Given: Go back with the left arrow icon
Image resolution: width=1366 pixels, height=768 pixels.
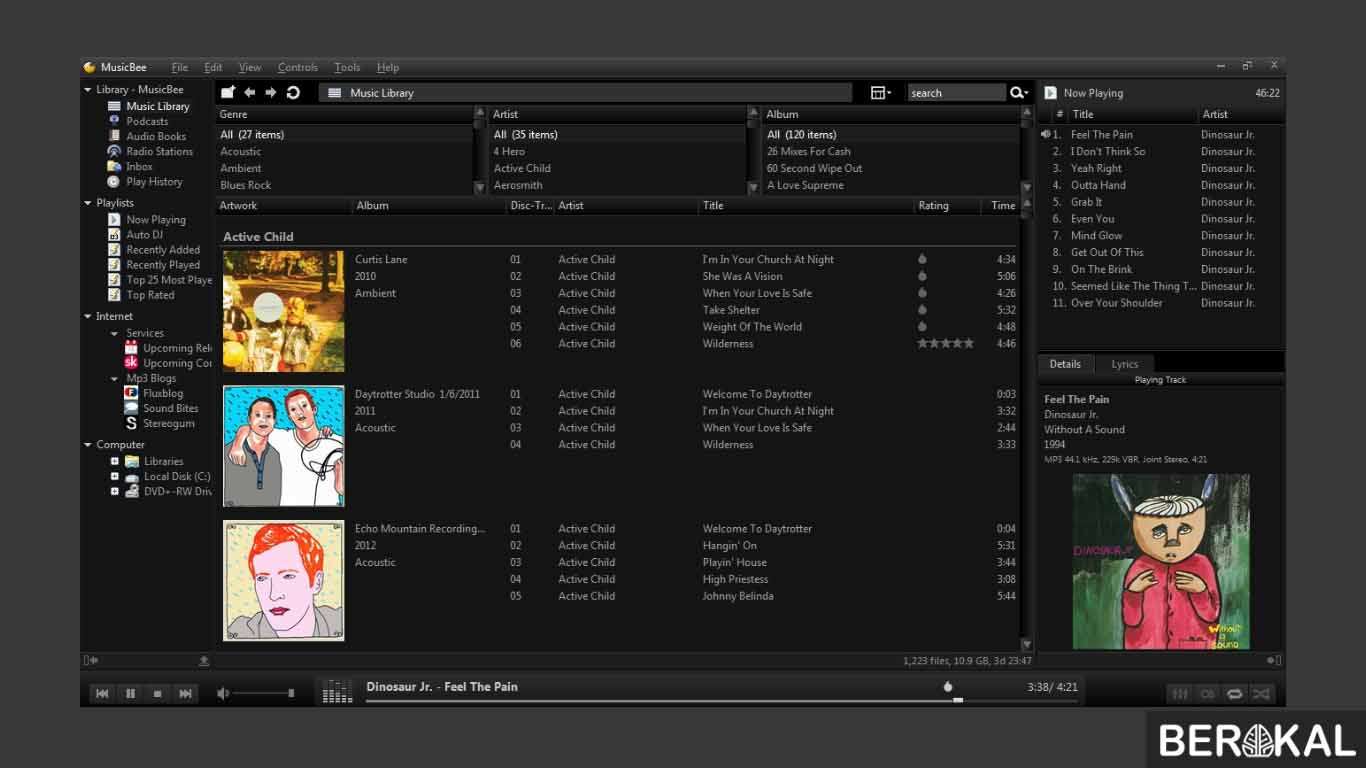Looking at the screenshot, I should click(250, 92).
